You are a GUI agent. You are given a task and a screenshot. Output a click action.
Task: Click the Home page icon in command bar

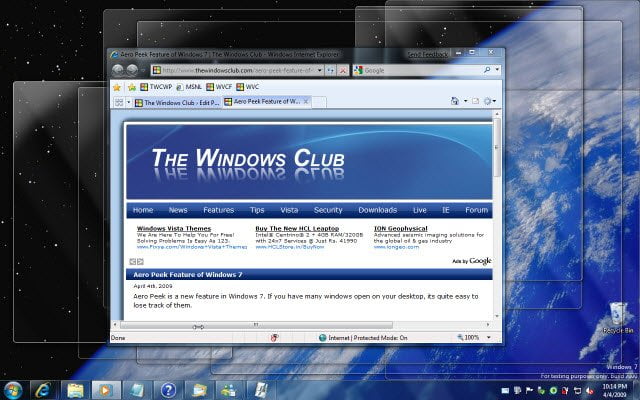point(454,101)
